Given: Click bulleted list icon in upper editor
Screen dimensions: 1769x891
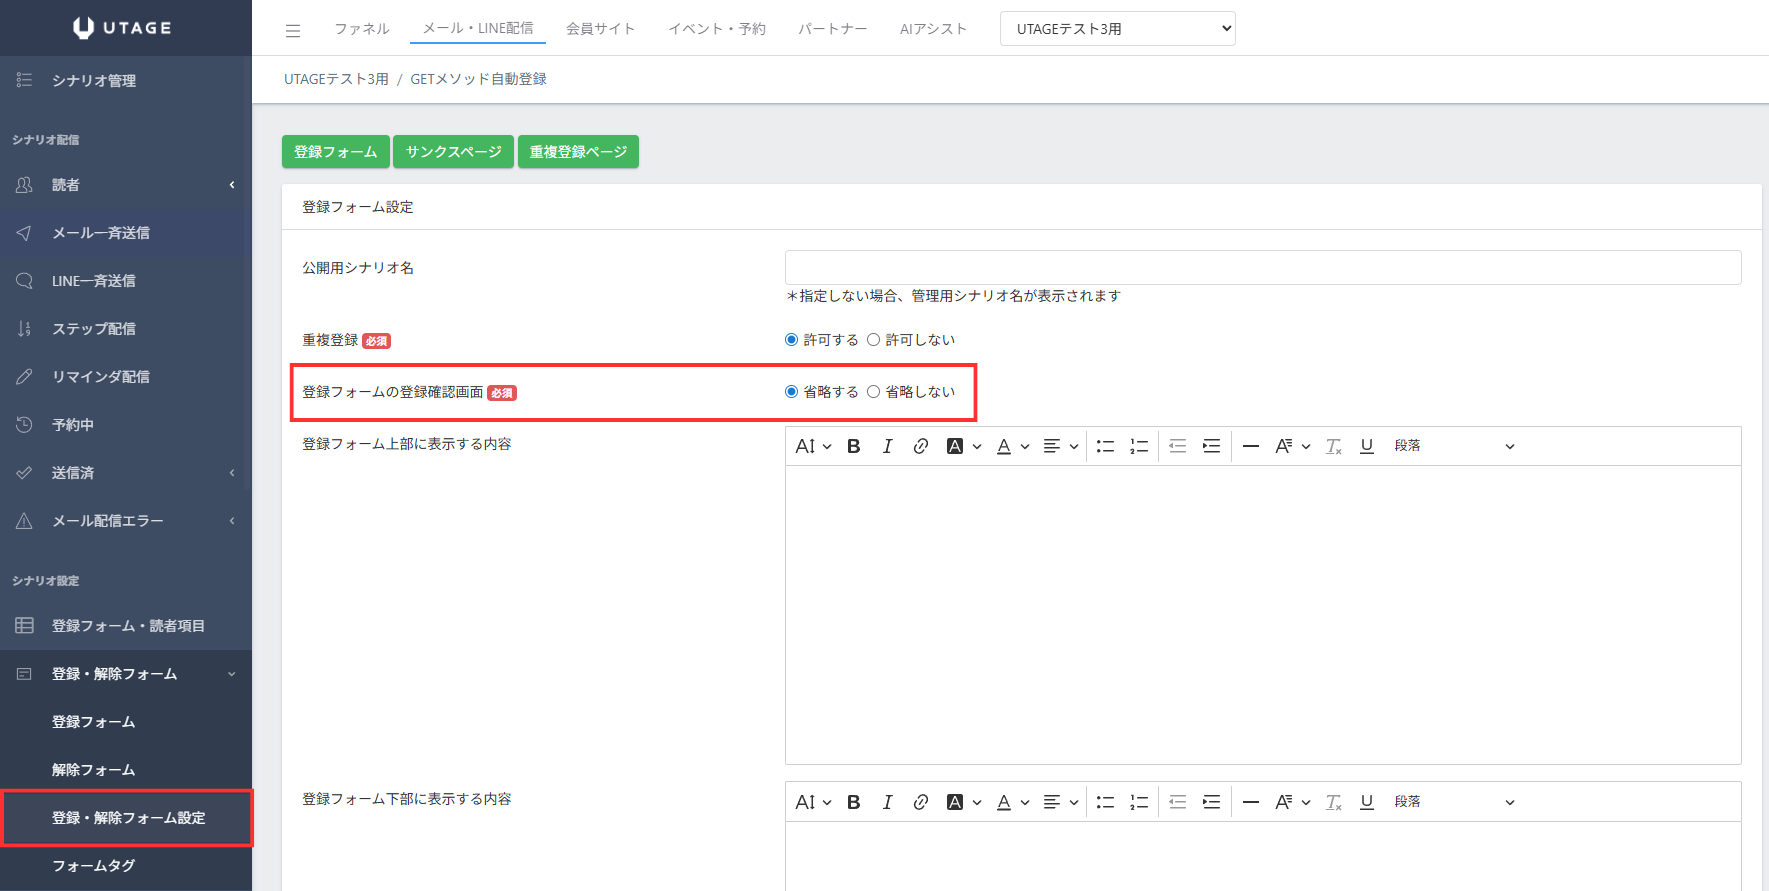Looking at the screenshot, I should tap(1105, 446).
